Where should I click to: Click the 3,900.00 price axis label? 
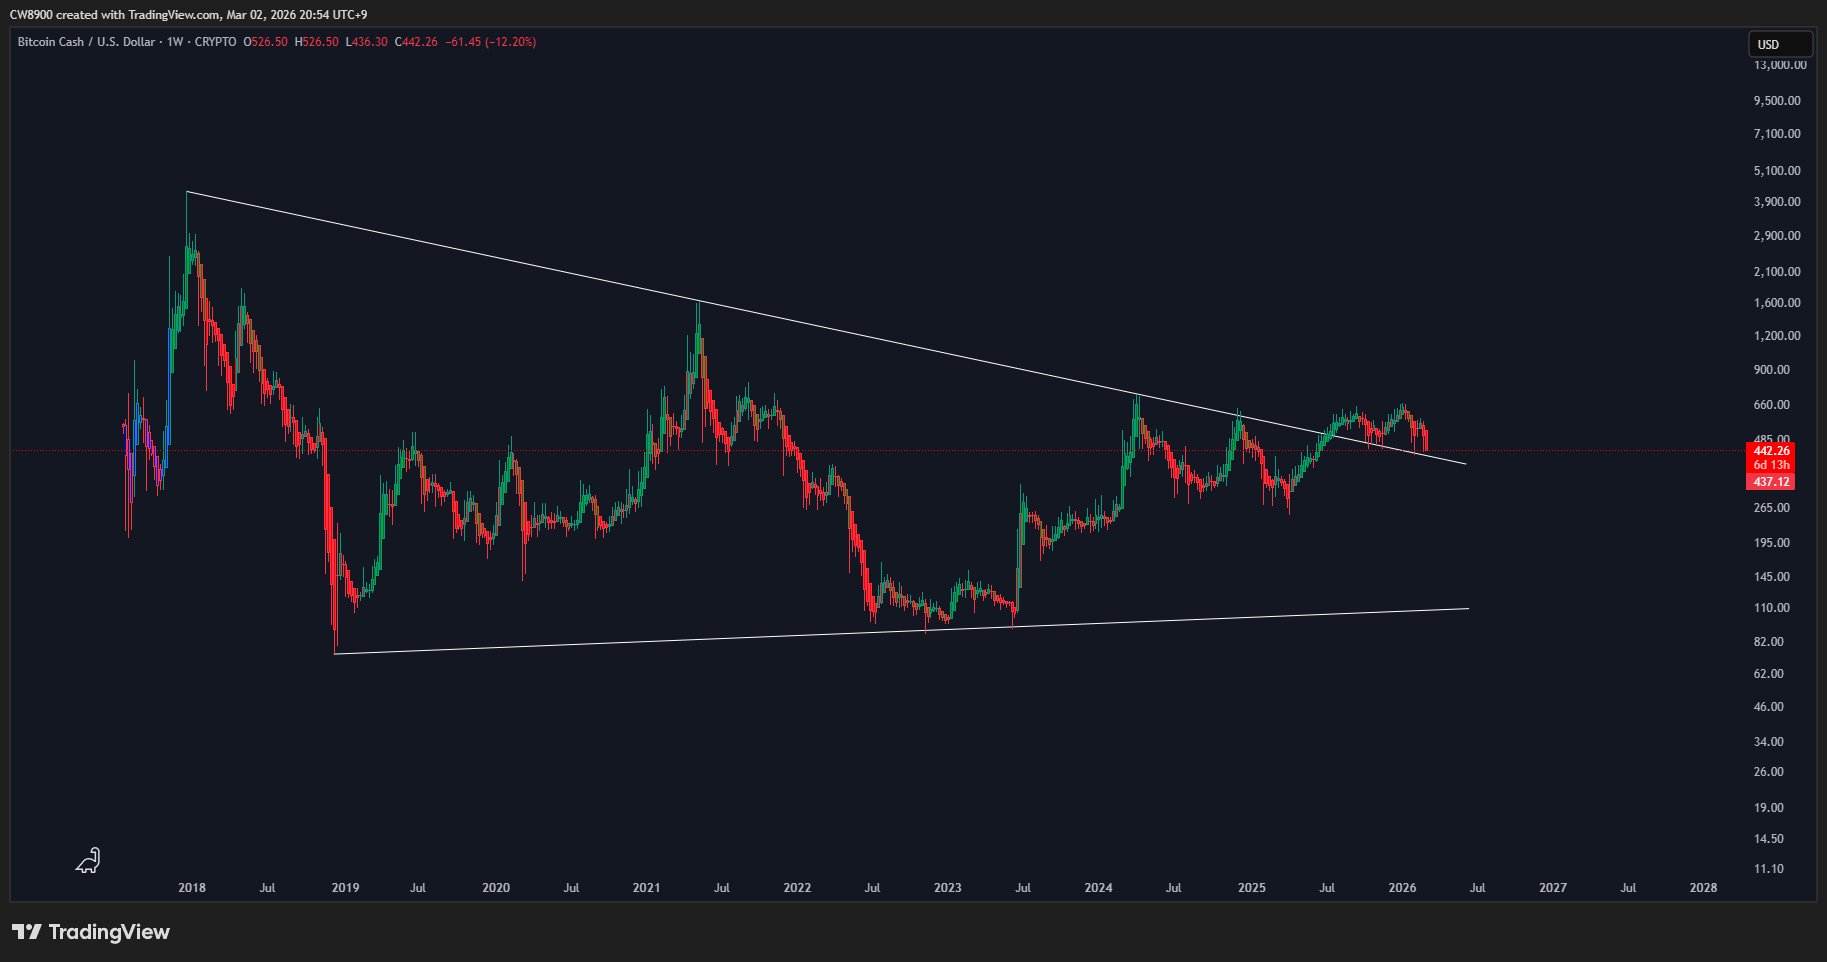point(1777,202)
